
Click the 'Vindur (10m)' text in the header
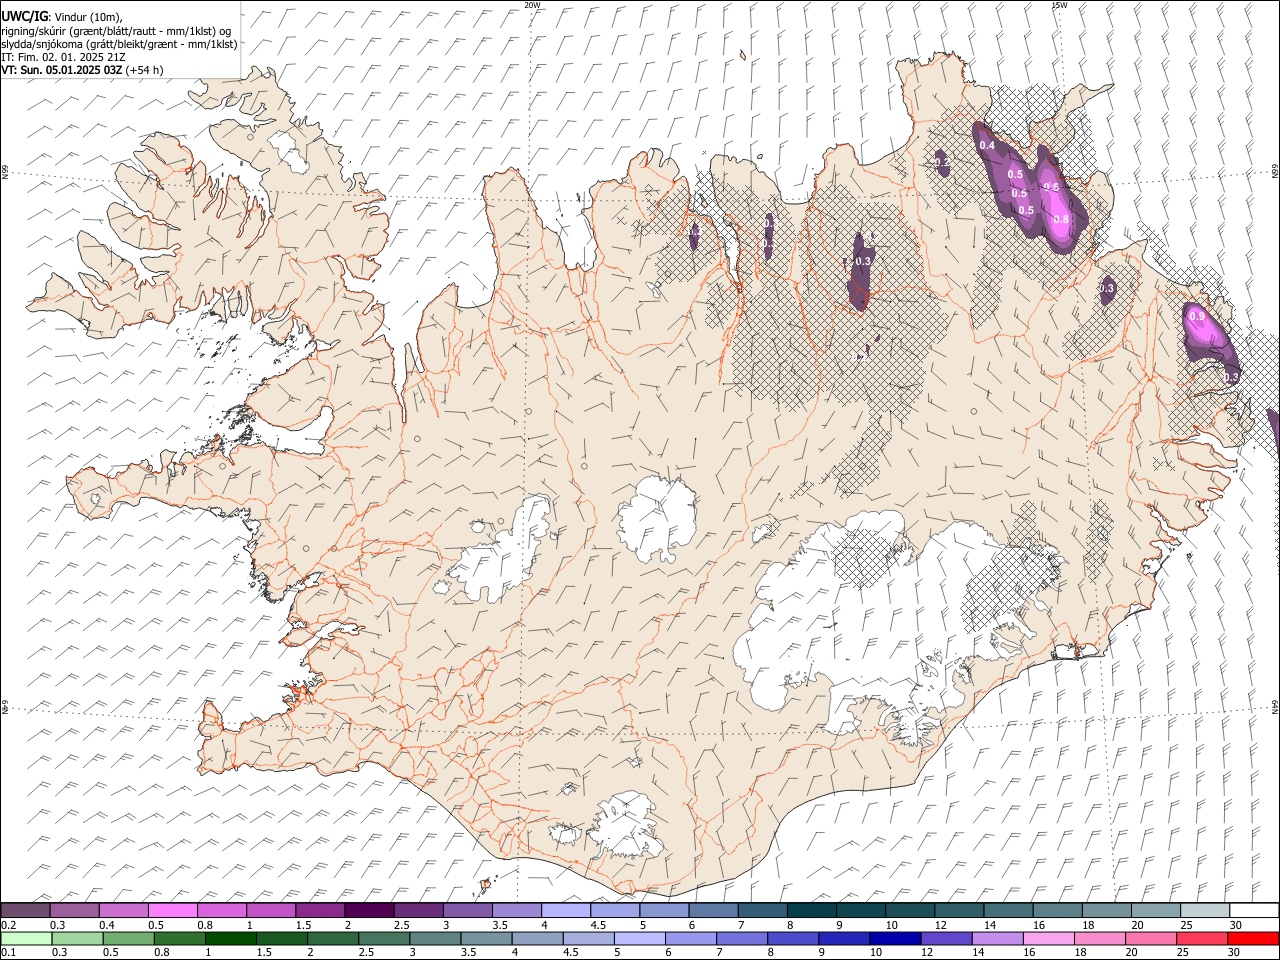(x=87, y=17)
